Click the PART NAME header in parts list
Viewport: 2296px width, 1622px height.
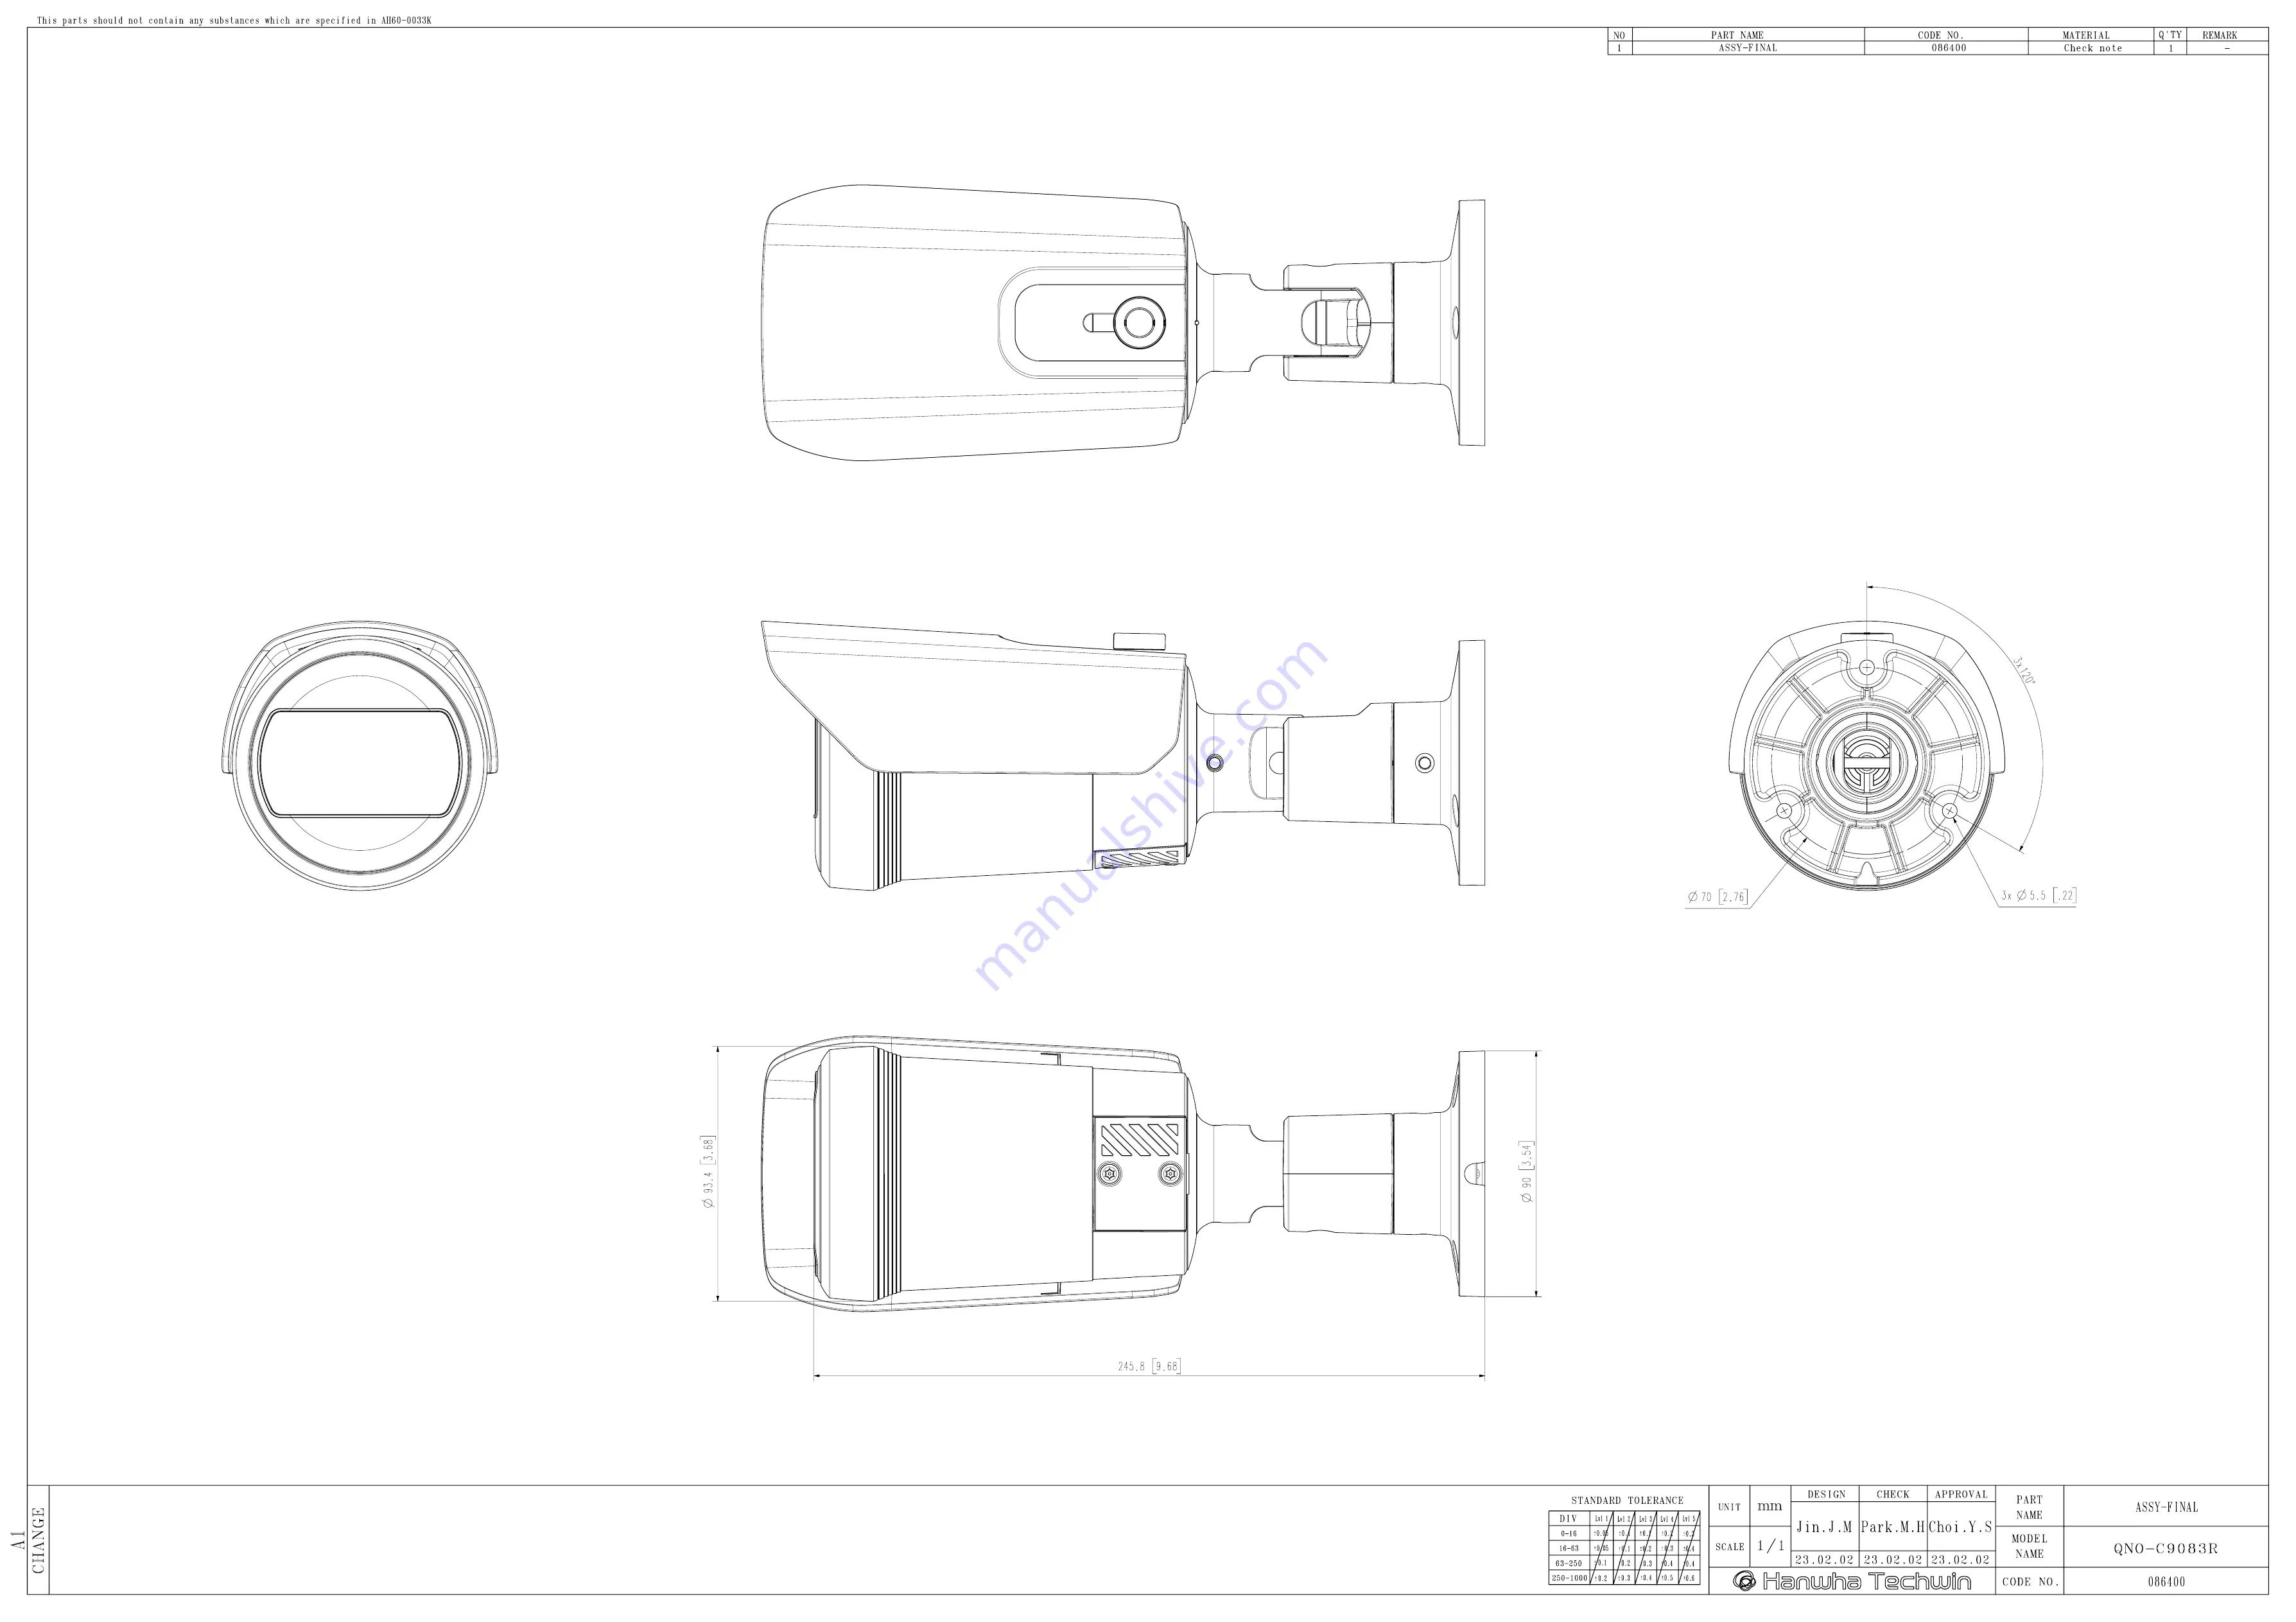click(1737, 35)
